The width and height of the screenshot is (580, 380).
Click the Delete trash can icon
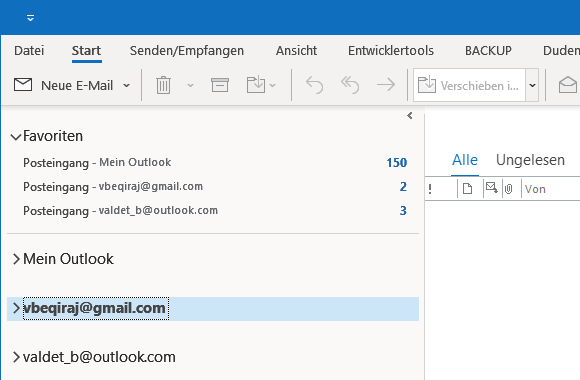click(x=163, y=85)
